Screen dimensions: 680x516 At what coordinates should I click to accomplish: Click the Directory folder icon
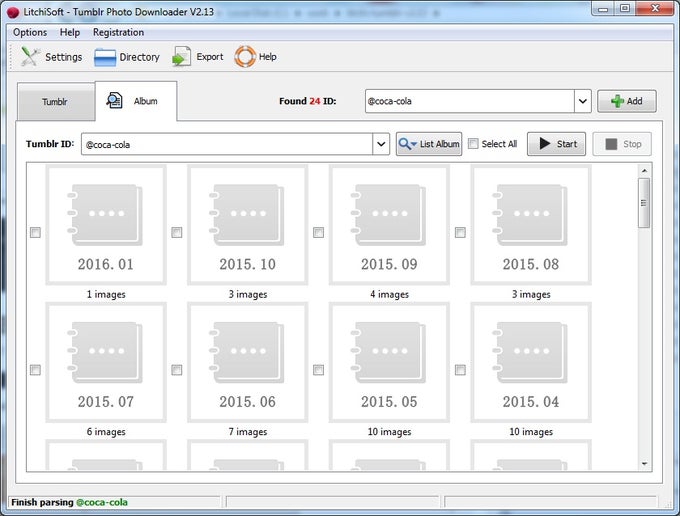105,57
